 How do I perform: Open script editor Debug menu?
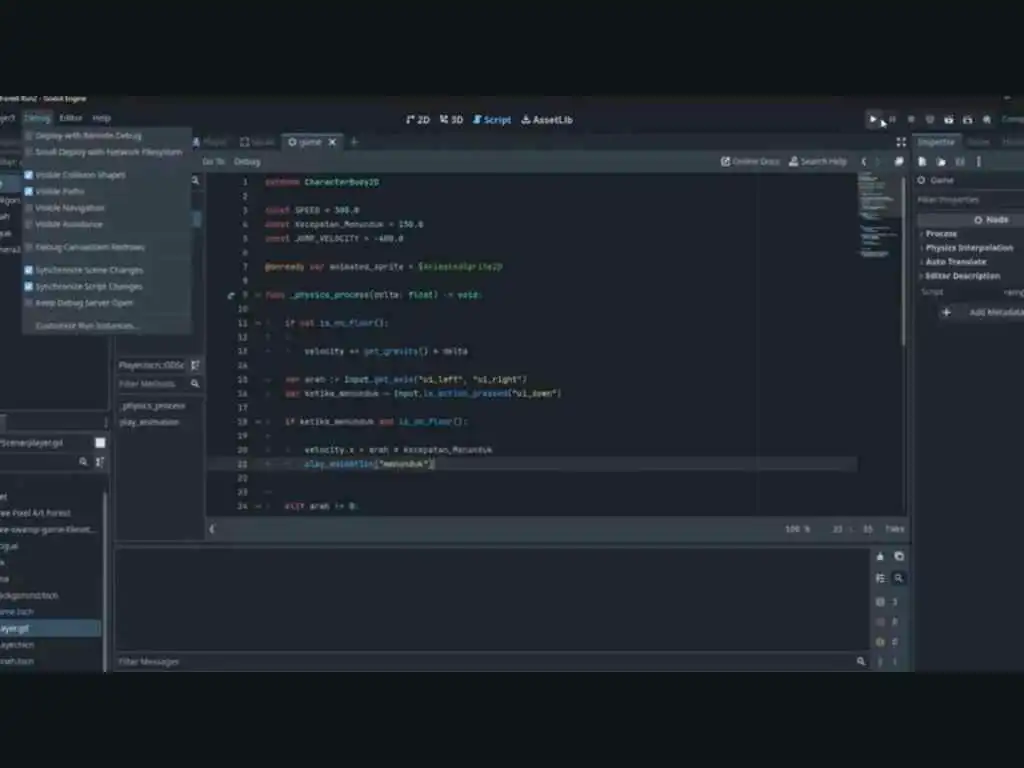coord(247,161)
